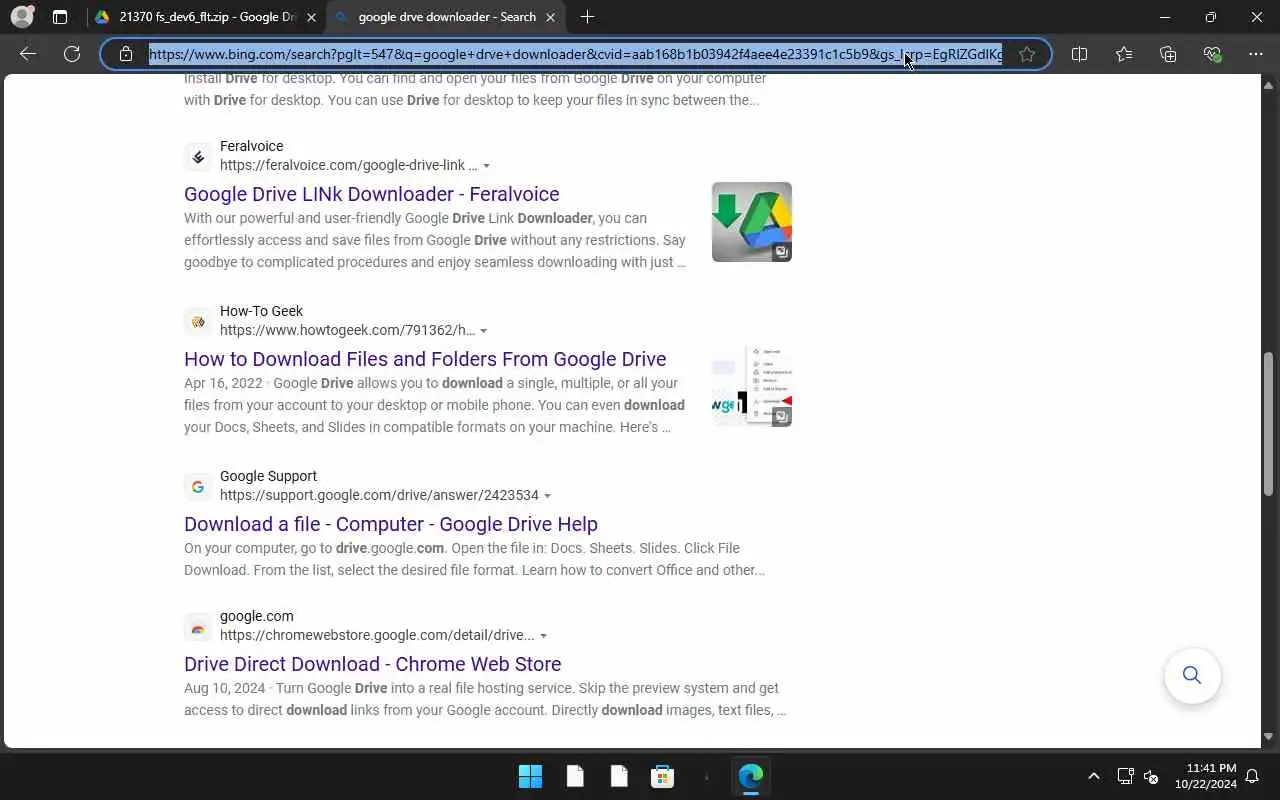Click the https://support.google.com/drive/answer/2423534 URL

(x=379, y=495)
